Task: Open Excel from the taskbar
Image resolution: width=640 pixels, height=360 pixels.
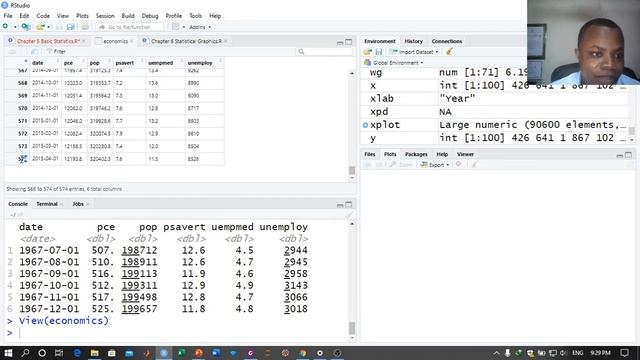Action: click(181, 353)
